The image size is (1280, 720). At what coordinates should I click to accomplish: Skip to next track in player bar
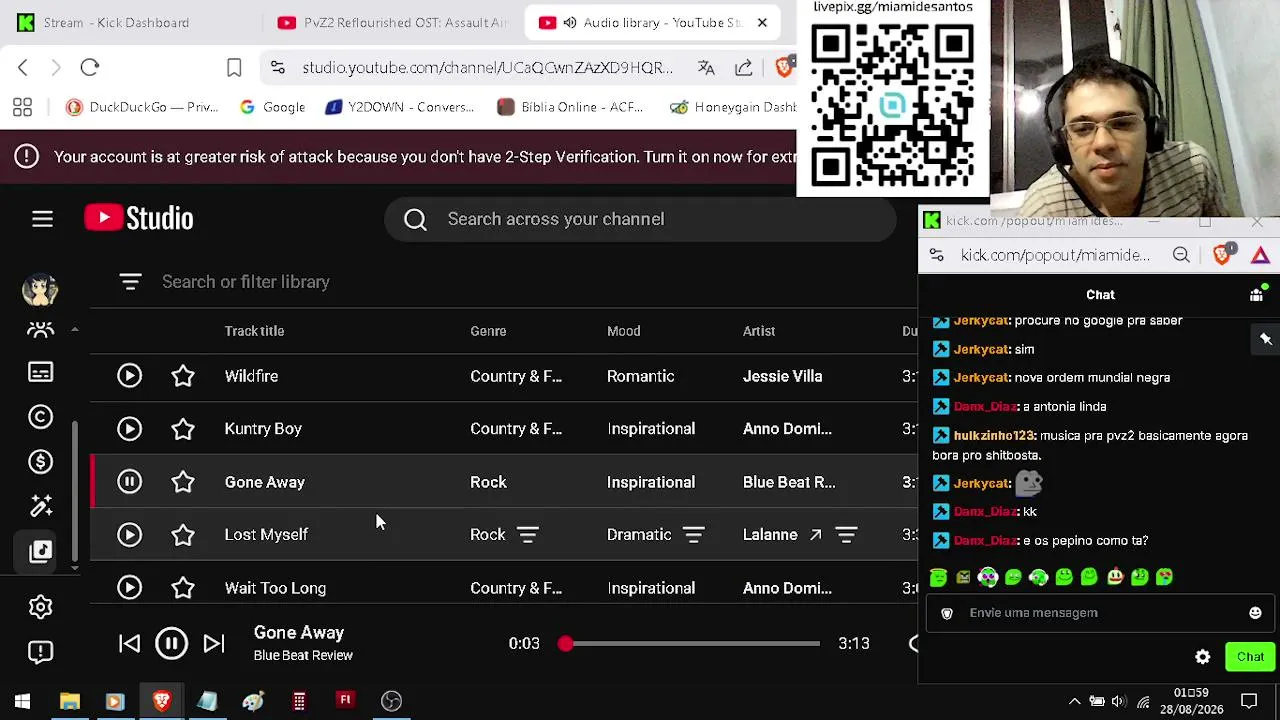point(214,644)
